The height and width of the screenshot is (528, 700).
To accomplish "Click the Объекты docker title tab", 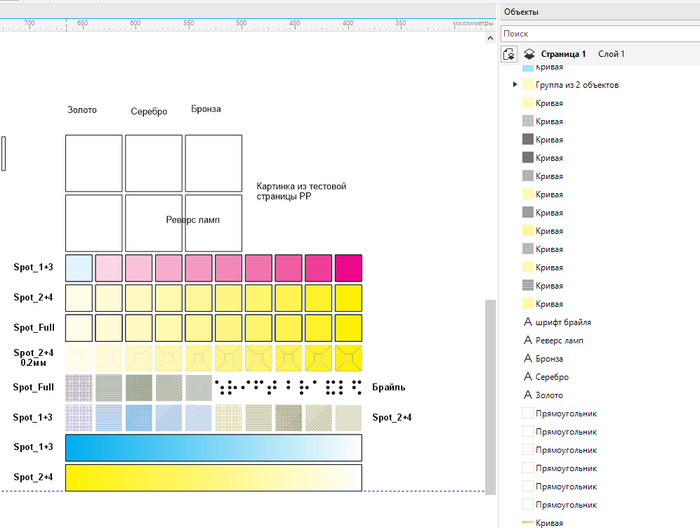I will [x=521, y=12].
